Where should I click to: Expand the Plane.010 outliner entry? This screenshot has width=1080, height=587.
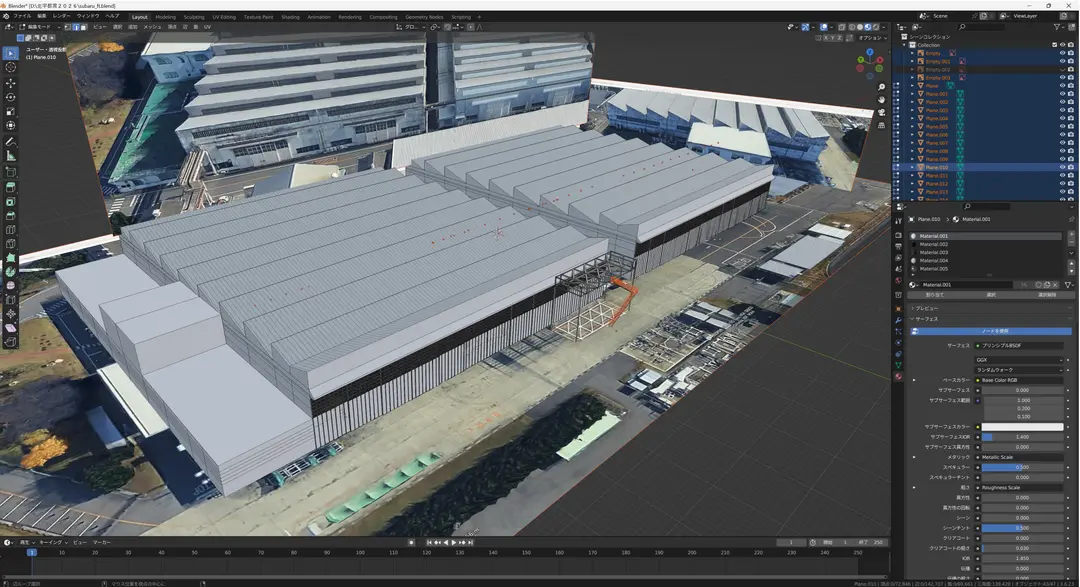tap(913, 167)
